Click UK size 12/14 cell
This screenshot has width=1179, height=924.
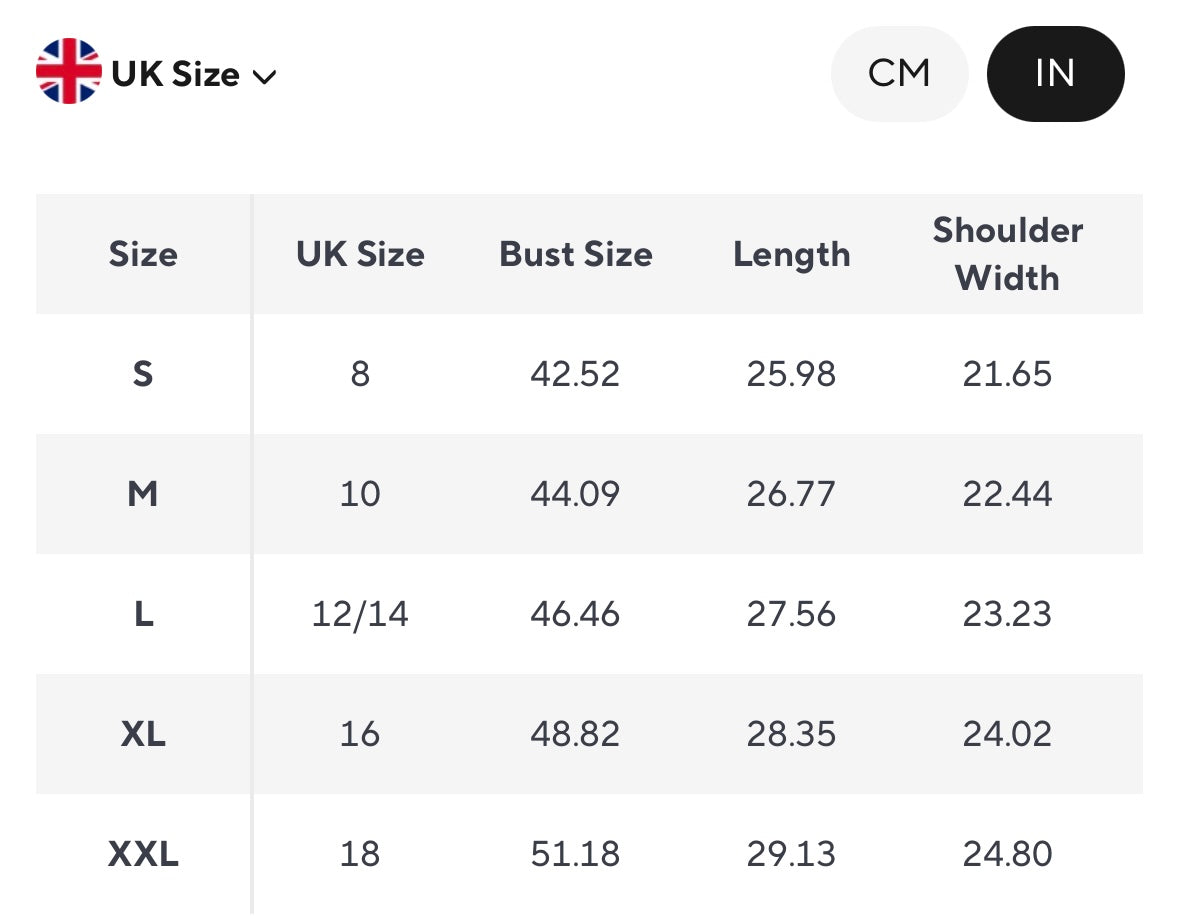(360, 614)
